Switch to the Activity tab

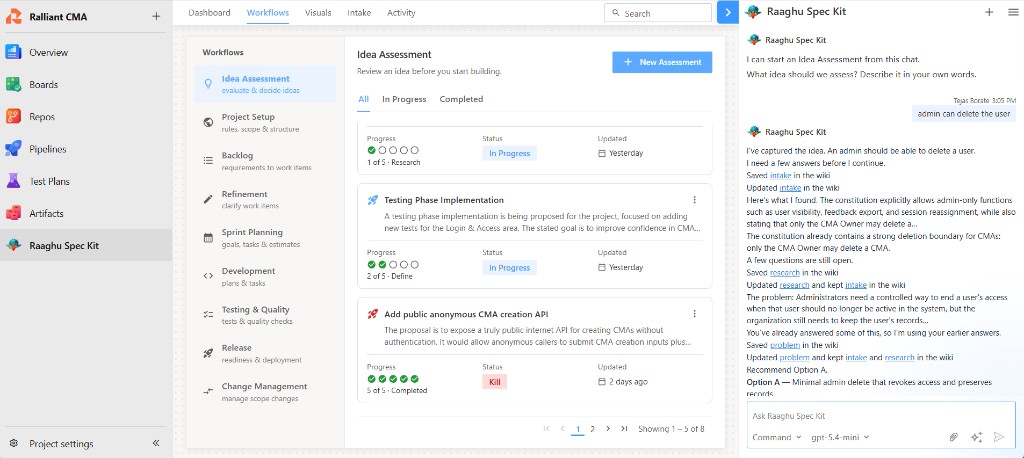pos(401,12)
